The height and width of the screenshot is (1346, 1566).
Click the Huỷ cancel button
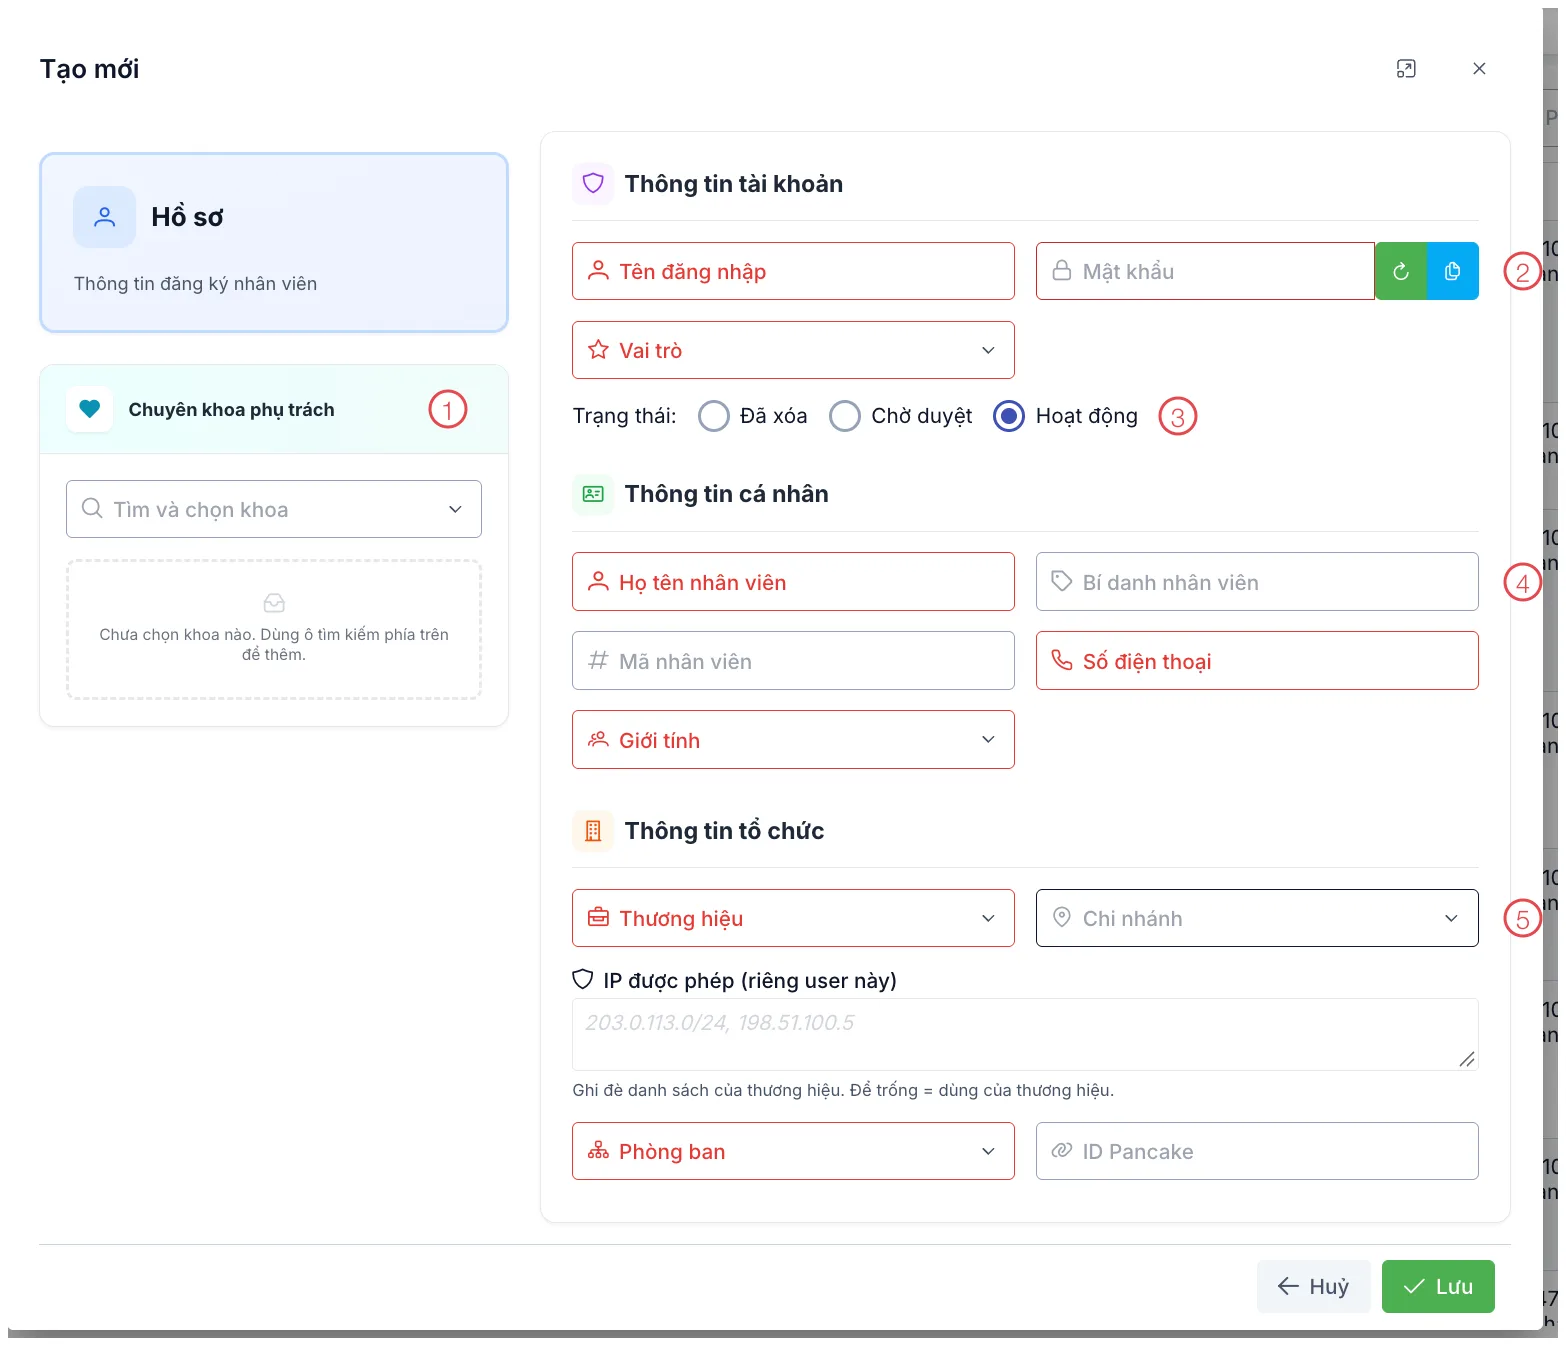tap(1313, 1286)
